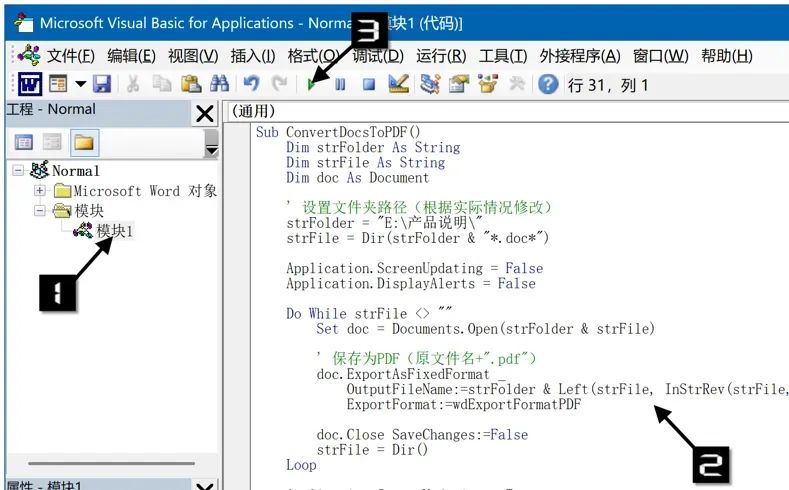Open Project Explorer toolbar icon
This screenshot has width=789, height=490.
(430, 84)
